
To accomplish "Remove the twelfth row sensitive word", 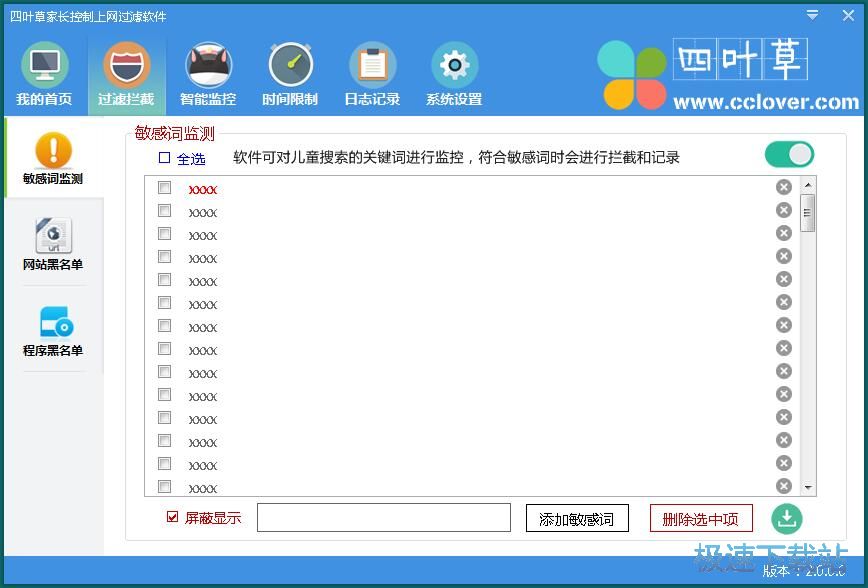I will point(783,440).
